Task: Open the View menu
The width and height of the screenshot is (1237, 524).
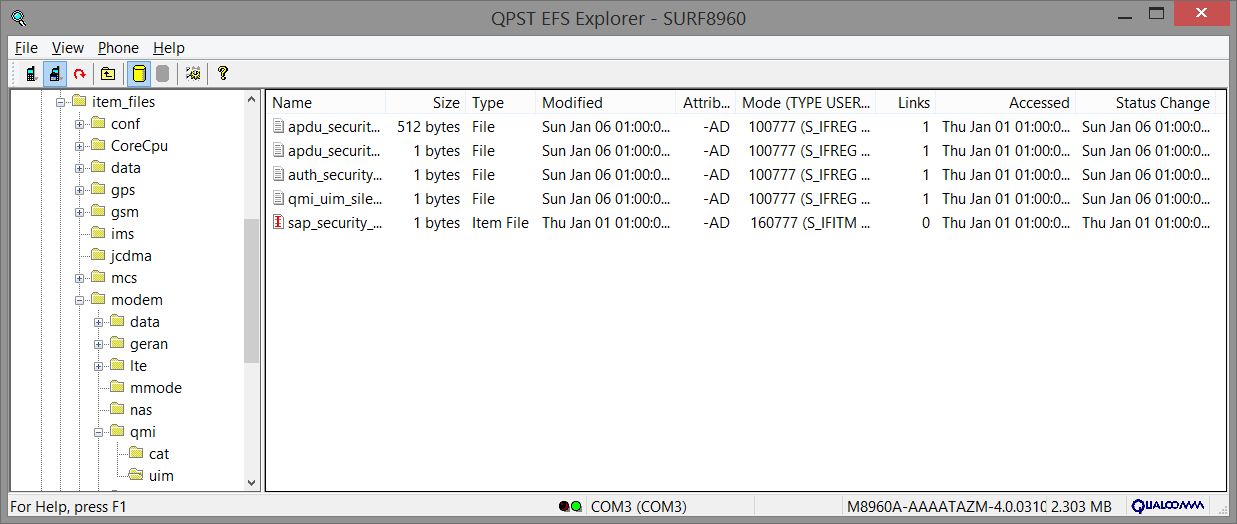Action: tap(68, 47)
